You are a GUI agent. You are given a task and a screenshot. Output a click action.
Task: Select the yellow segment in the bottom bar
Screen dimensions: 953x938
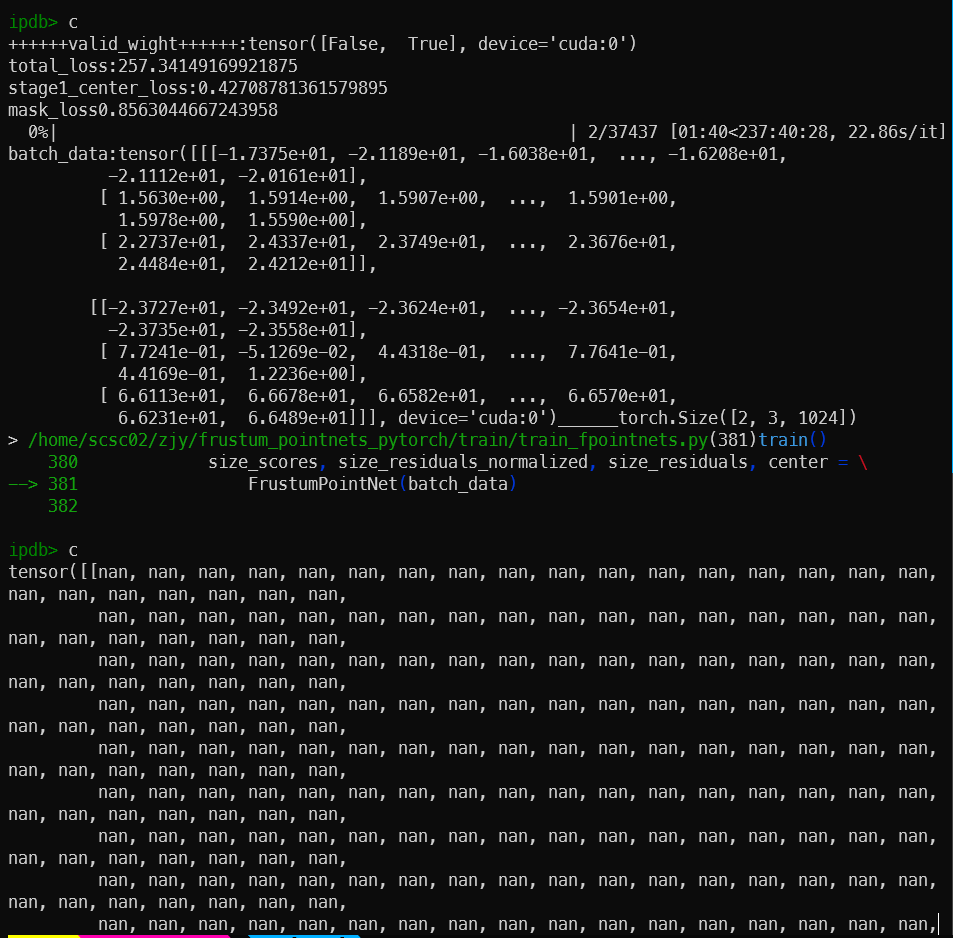pyautogui.click(x=40, y=933)
